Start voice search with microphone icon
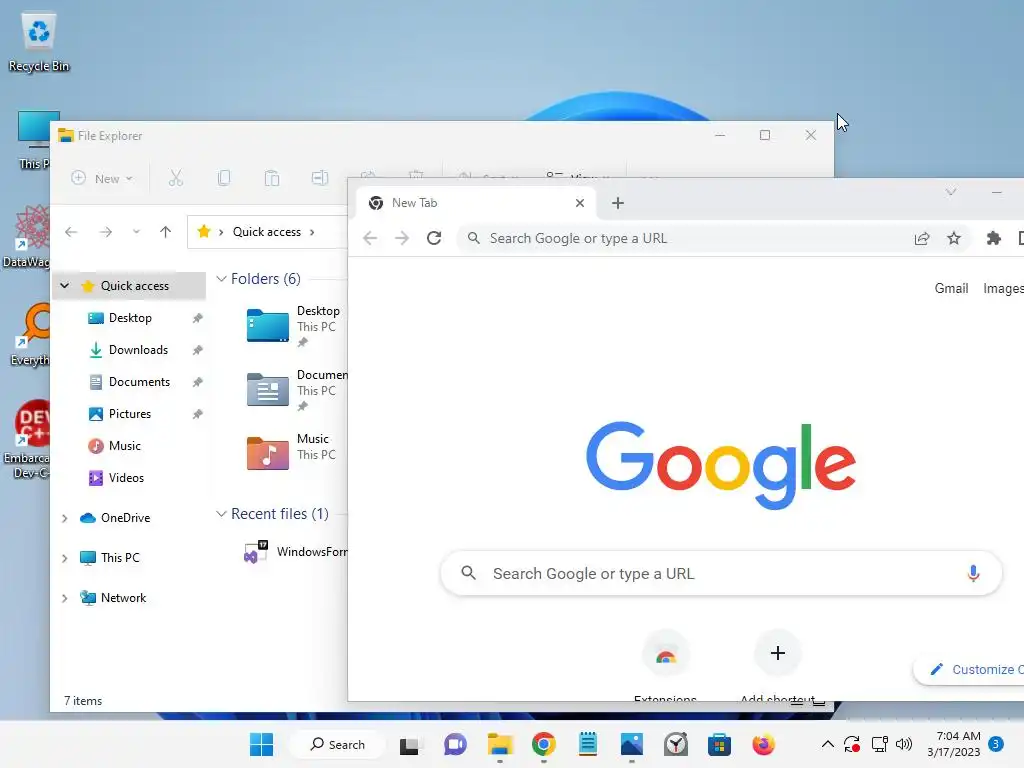 coord(973,573)
